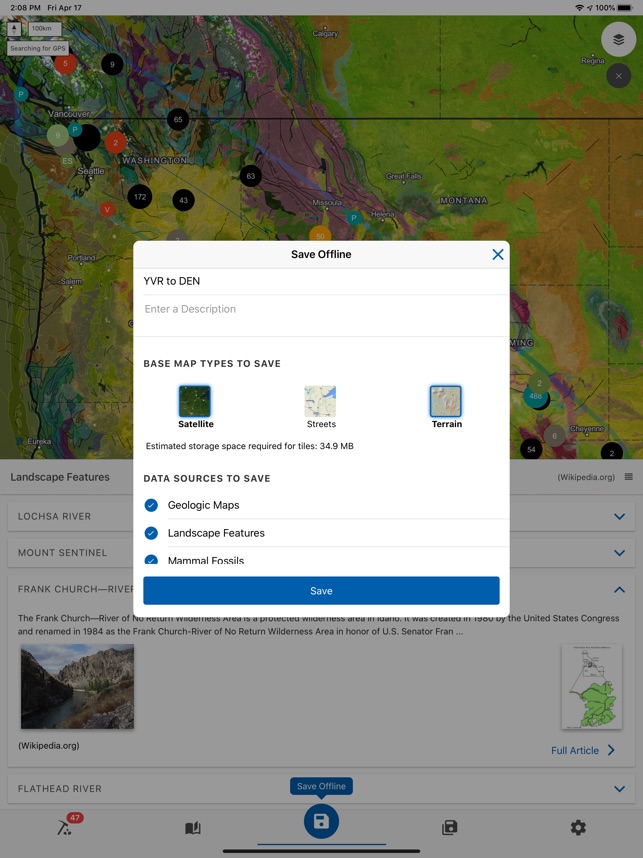This screenshot has width=643, height=858.
Task: Tap the Searching for GPS status label
Action: point(38,48)
